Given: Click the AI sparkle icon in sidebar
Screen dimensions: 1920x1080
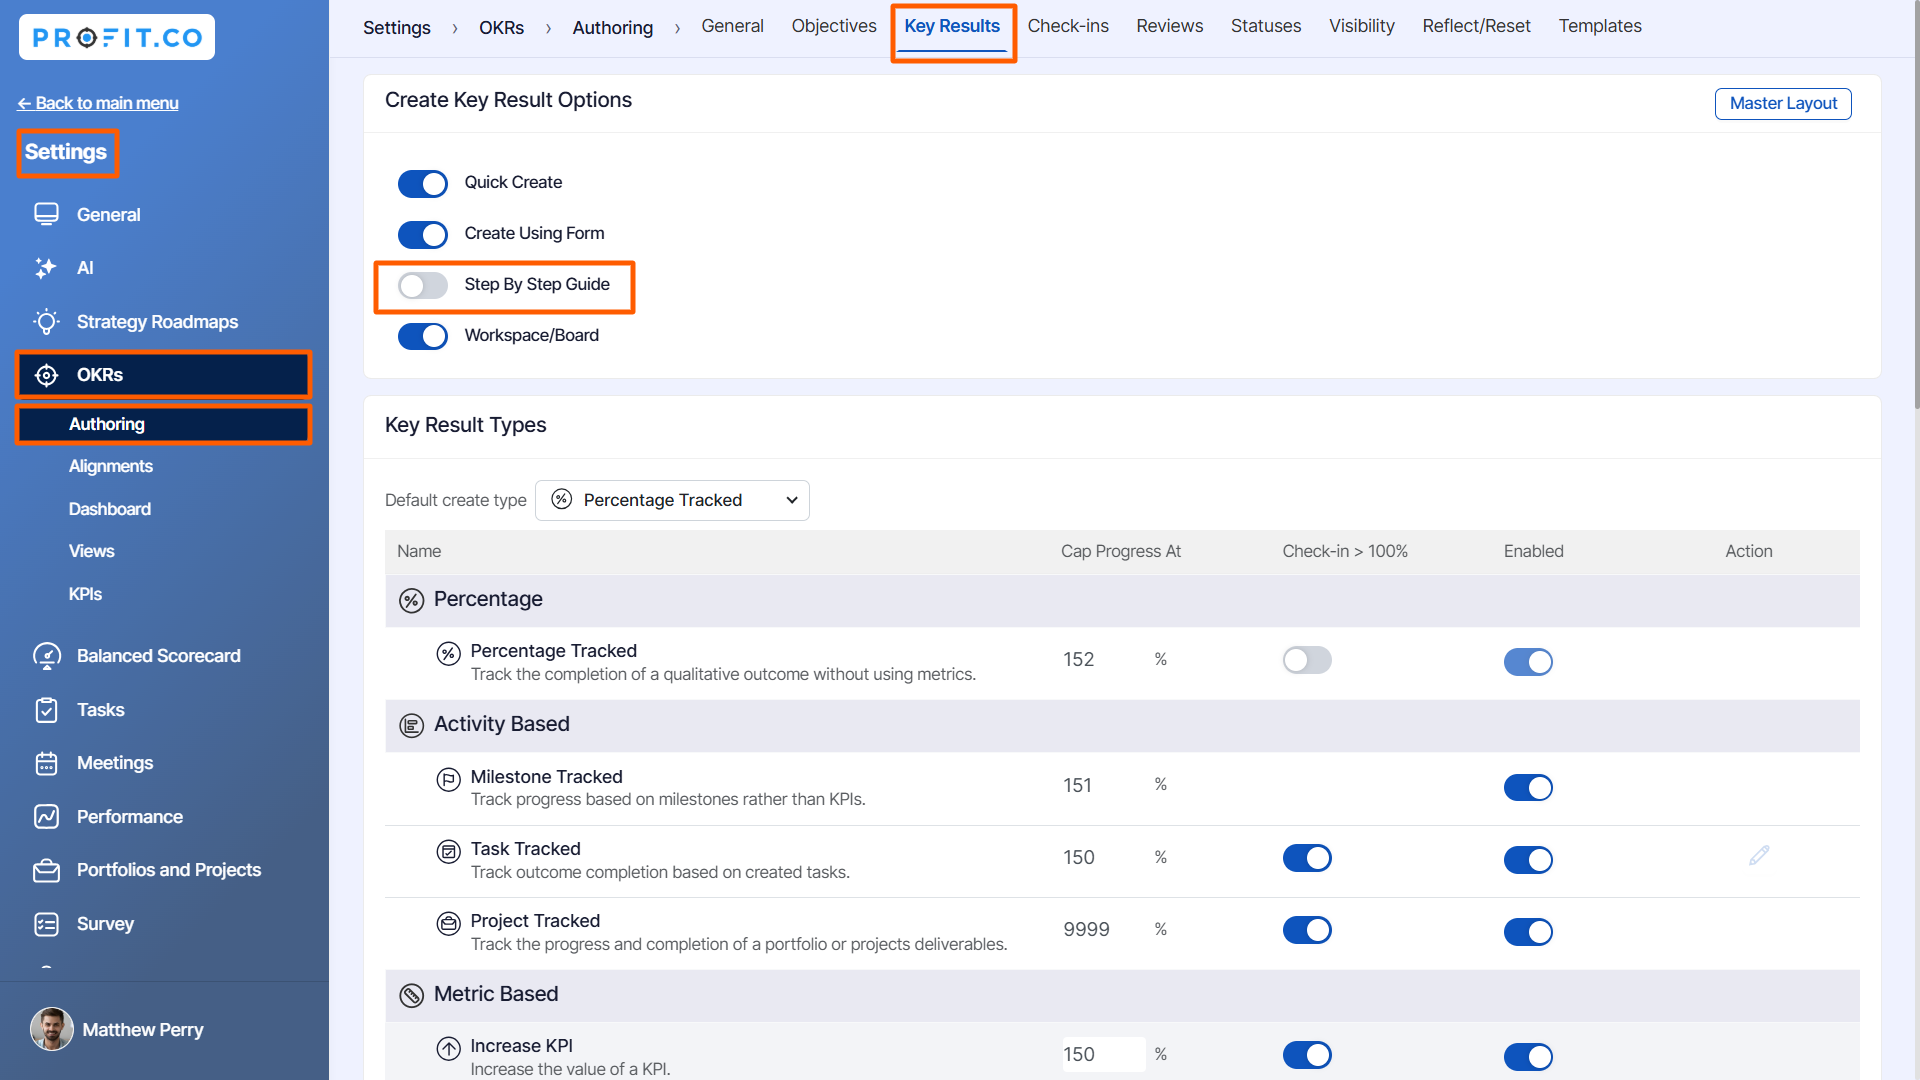Looking at the screenshot, I should [x=46, y=268].
